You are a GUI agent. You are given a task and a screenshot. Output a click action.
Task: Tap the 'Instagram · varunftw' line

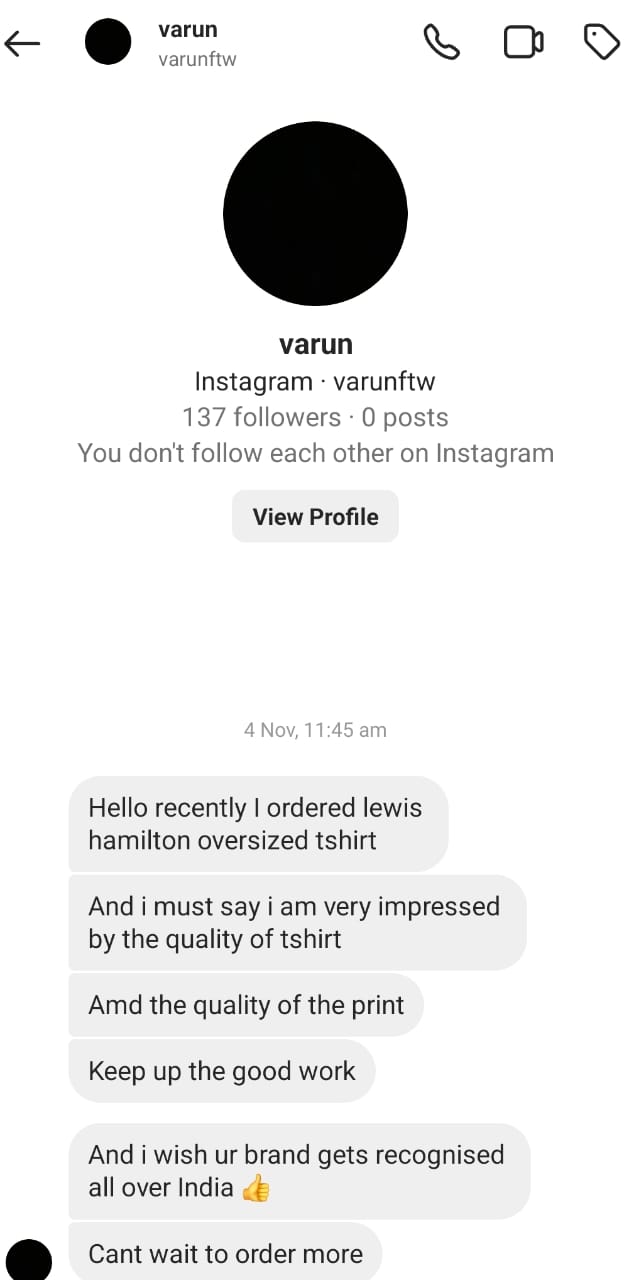315,381
